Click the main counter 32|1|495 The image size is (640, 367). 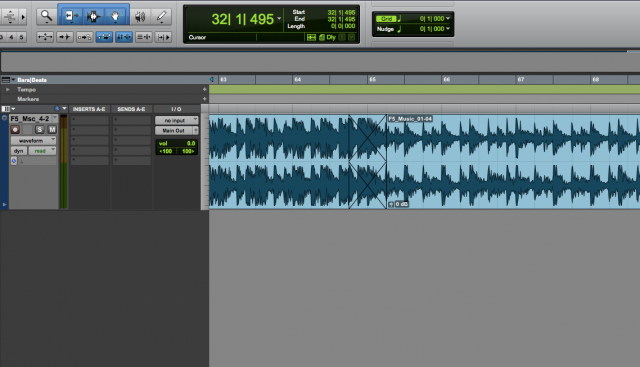pos(242,19)
